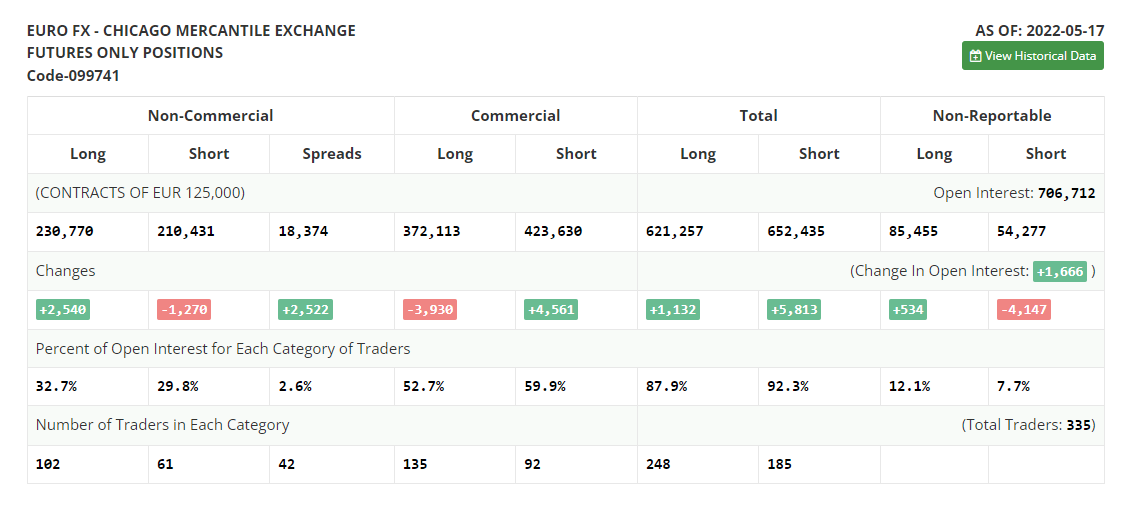Click the -1,270 change badge
Viewport: 1130px width, 508px height.
184,310
